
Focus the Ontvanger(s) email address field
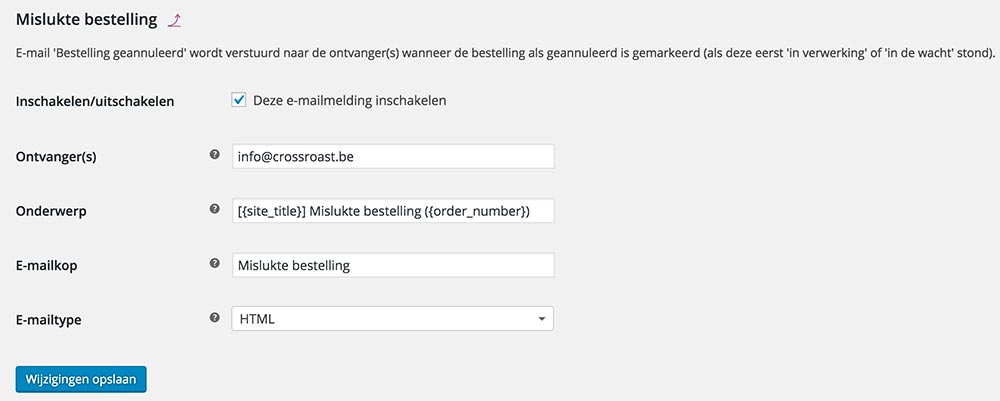392,156
